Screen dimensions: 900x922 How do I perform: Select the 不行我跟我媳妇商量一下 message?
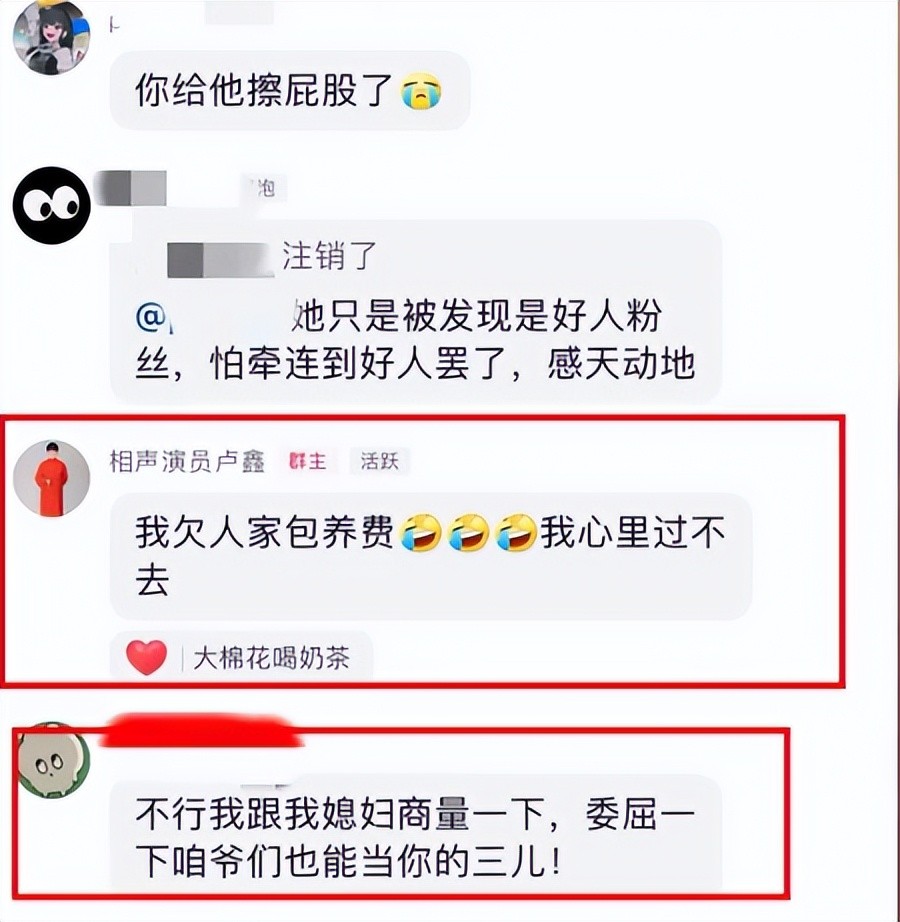point(416,837)
